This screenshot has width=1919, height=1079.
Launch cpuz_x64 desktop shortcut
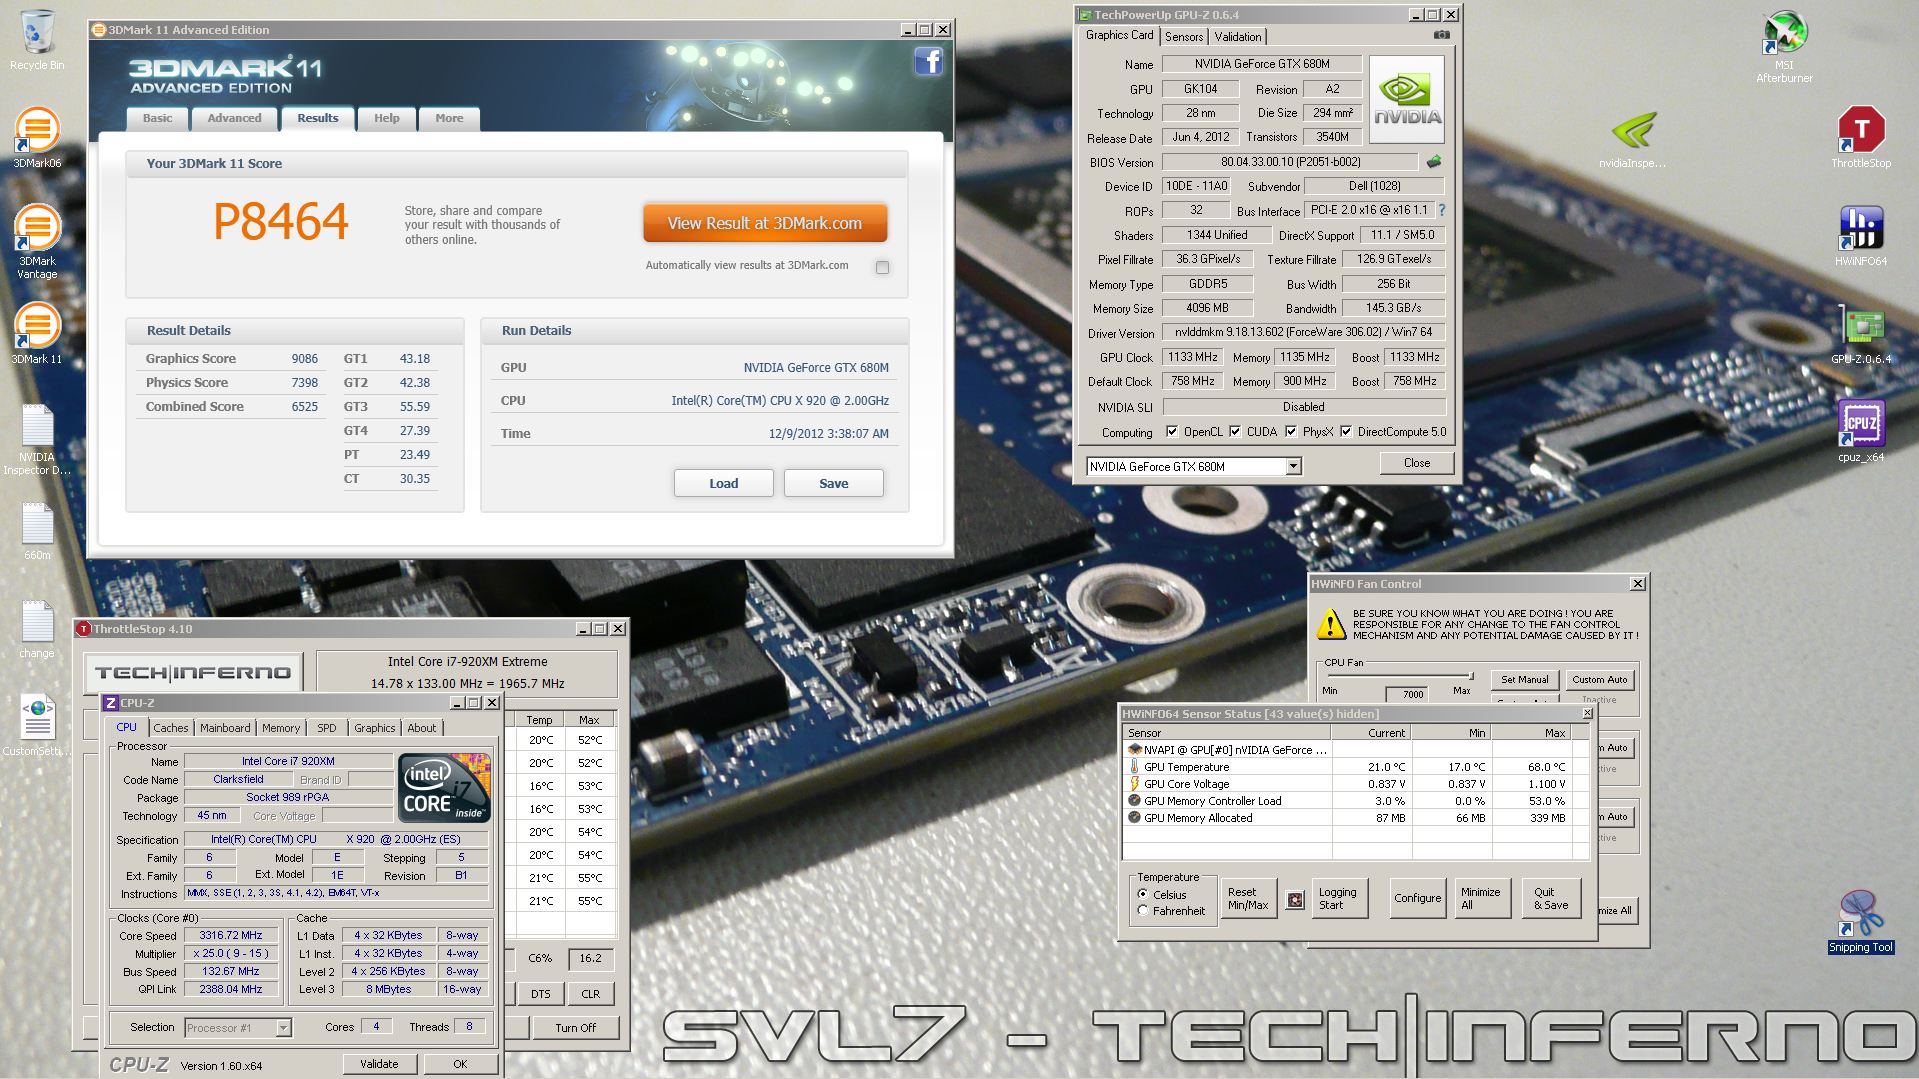click(x=1861, y=431)
